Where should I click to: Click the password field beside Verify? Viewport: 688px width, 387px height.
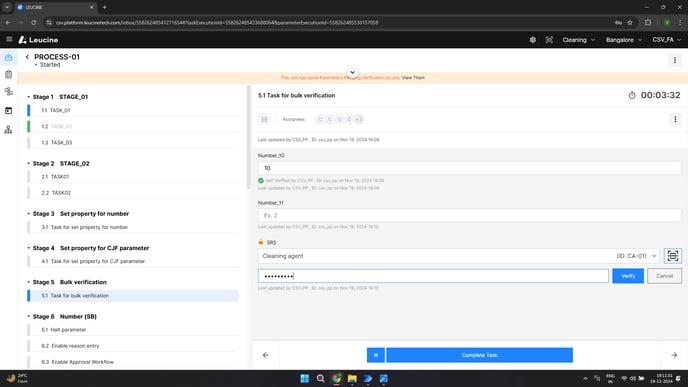pos(433,276)
